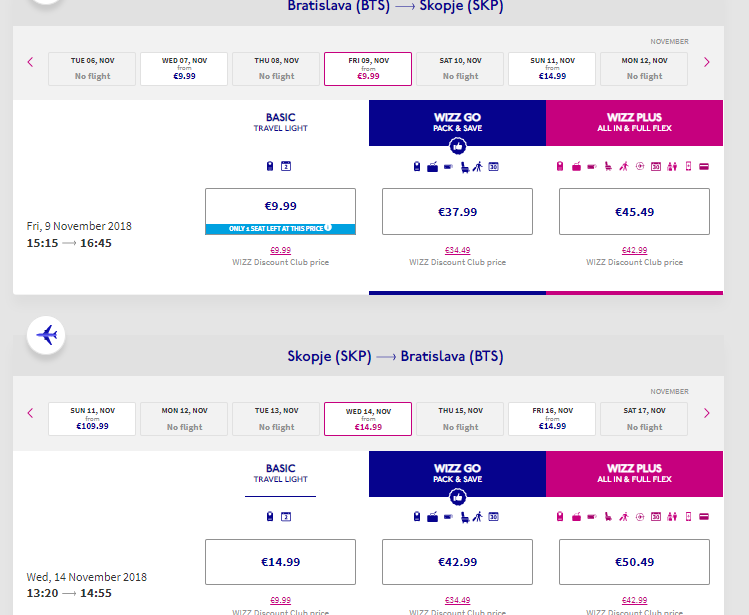Click the info icon on the seat-left banner

[328, 228]
